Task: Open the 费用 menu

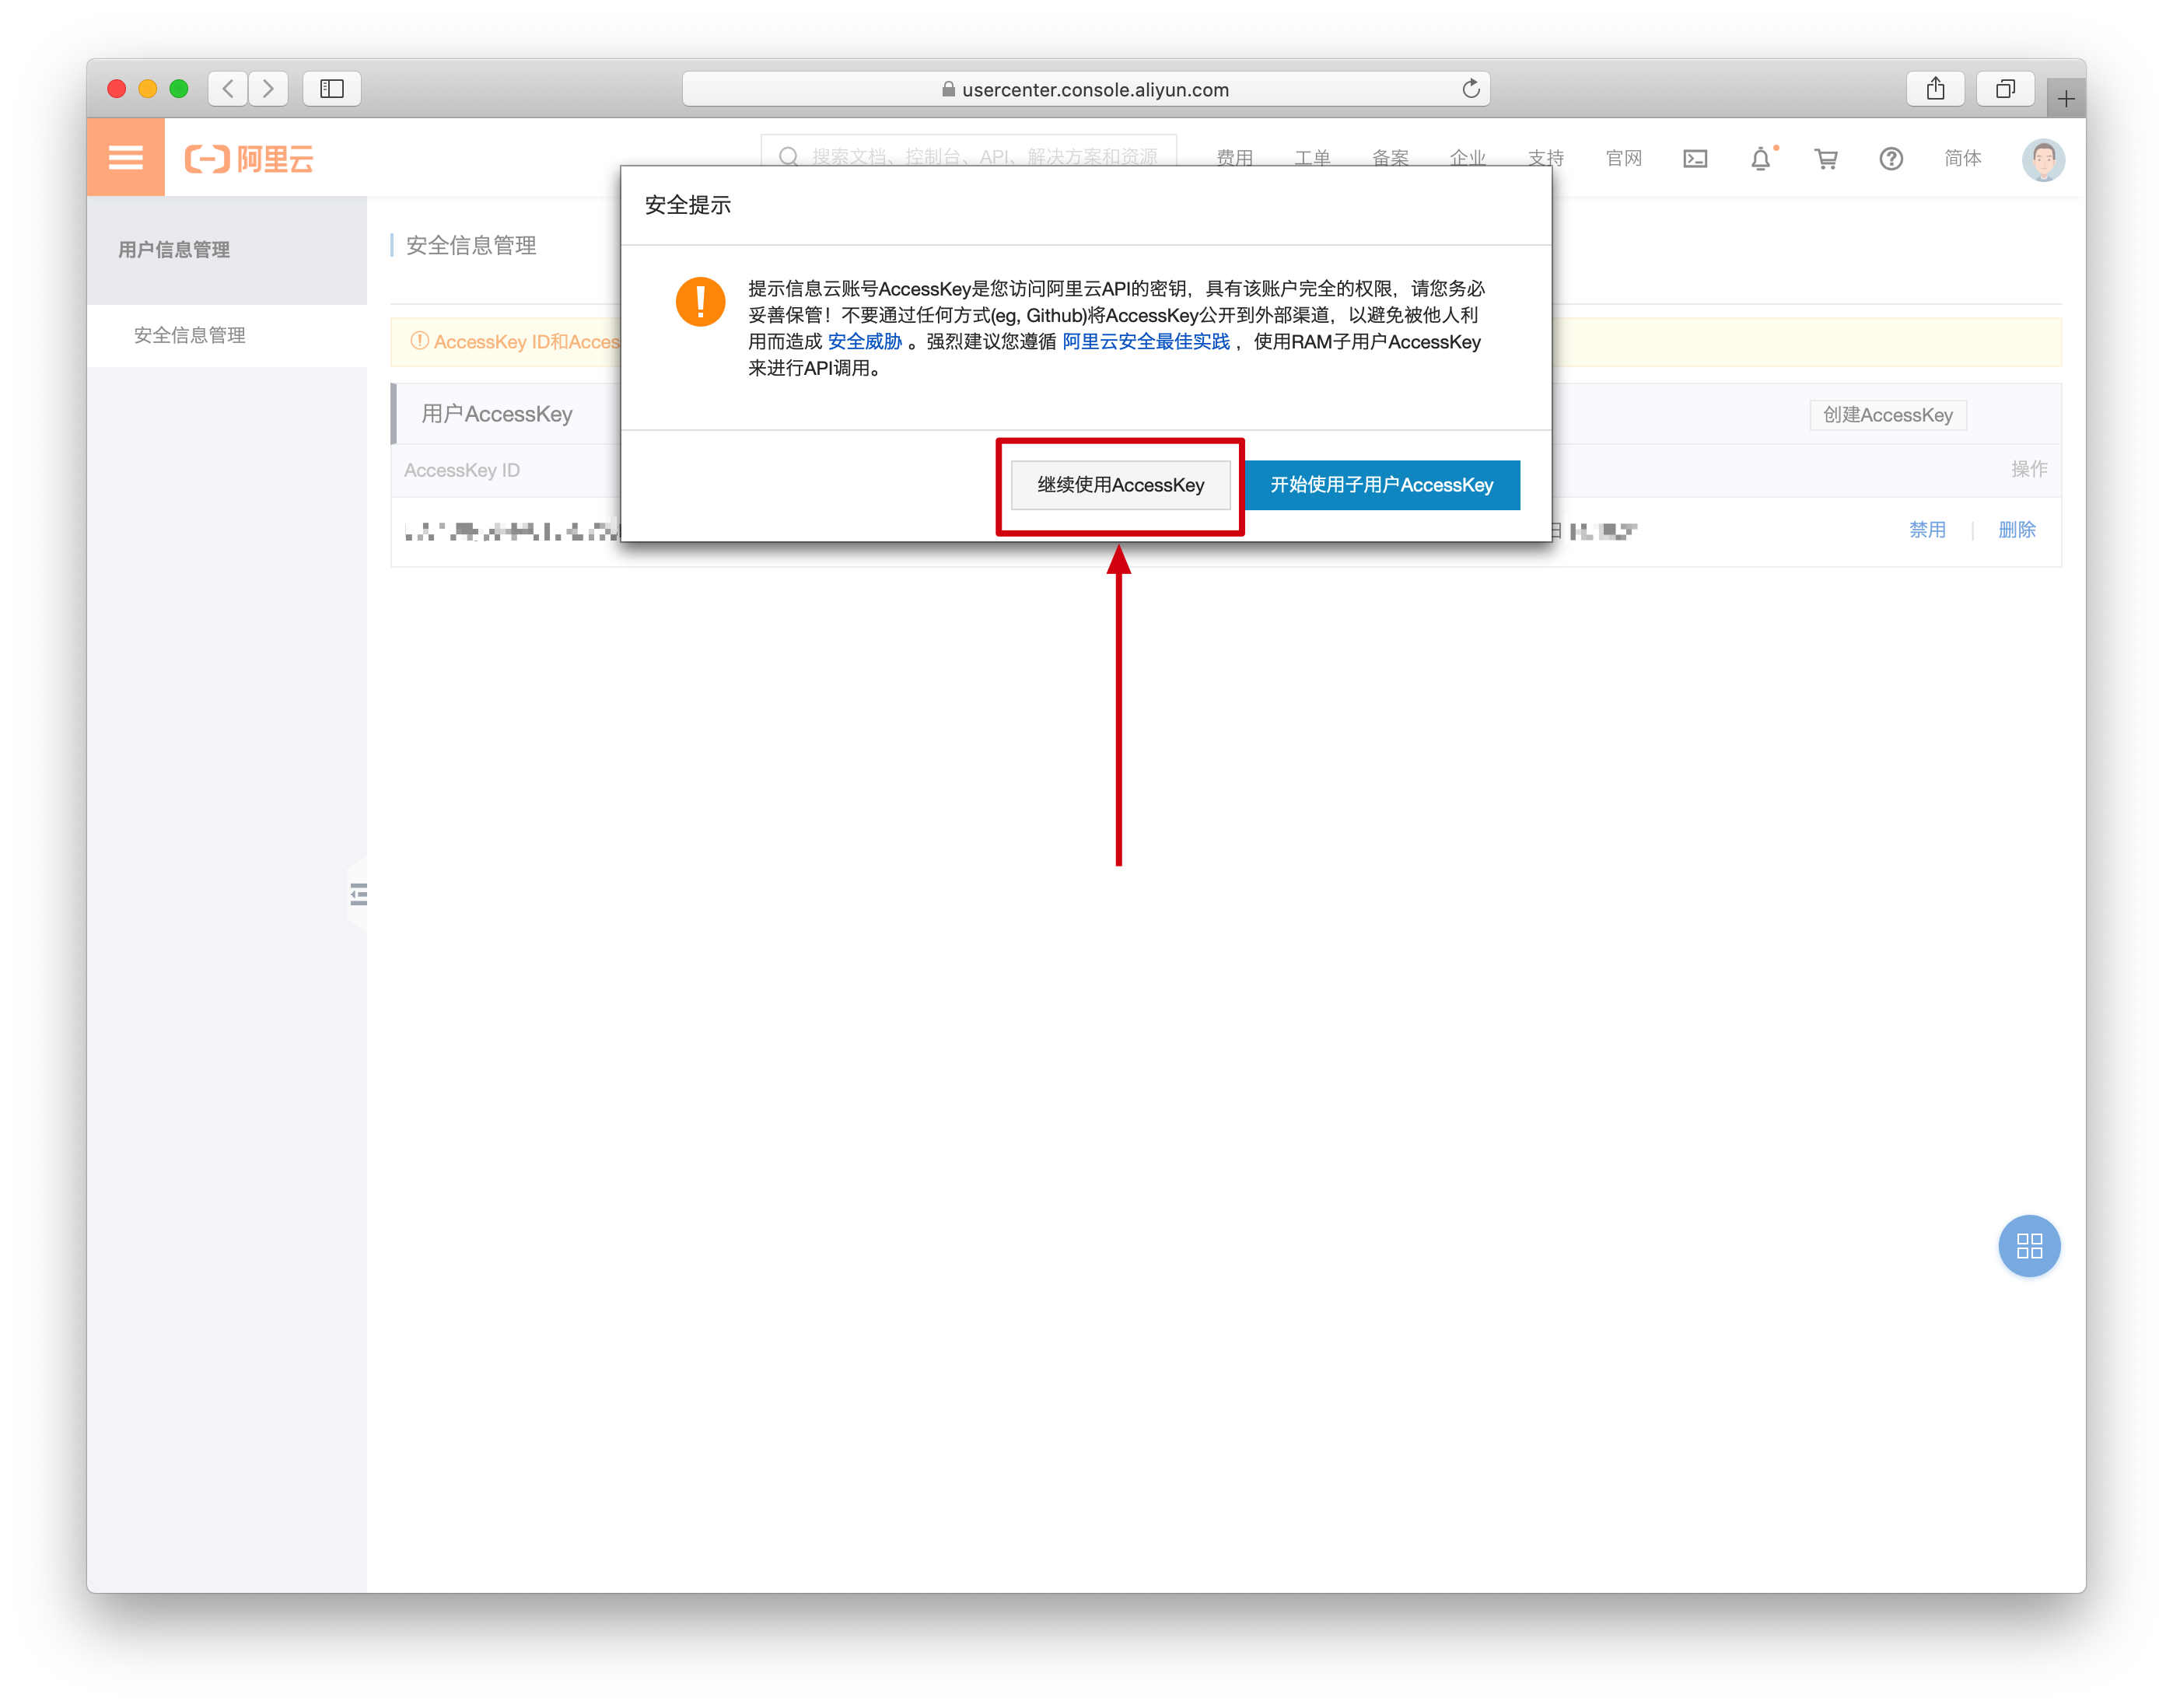Action: (x=1234, y=158)
